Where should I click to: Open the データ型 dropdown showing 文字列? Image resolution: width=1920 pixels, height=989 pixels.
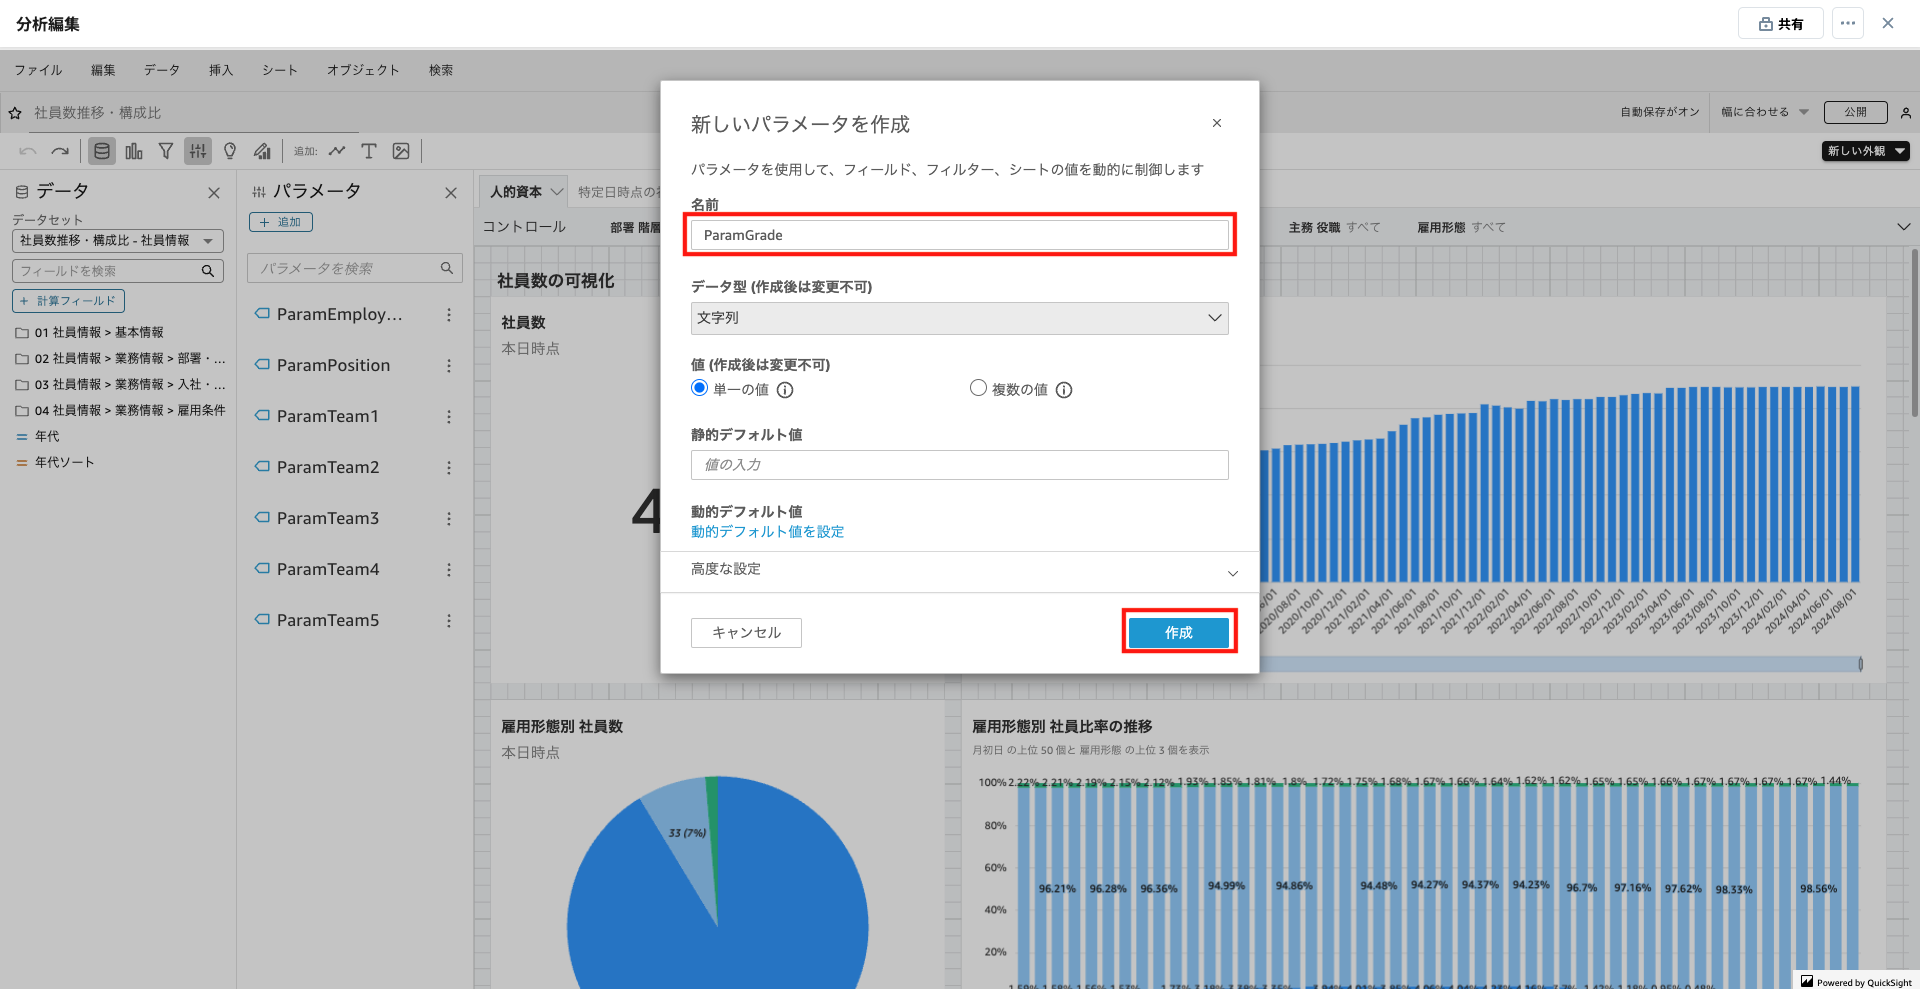point(959,318)
